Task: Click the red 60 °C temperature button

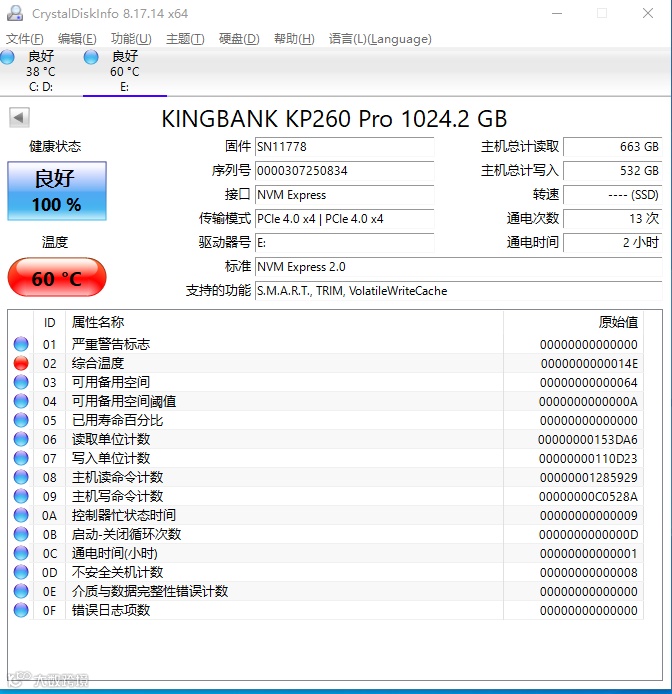Action: (x=57, y=278)
